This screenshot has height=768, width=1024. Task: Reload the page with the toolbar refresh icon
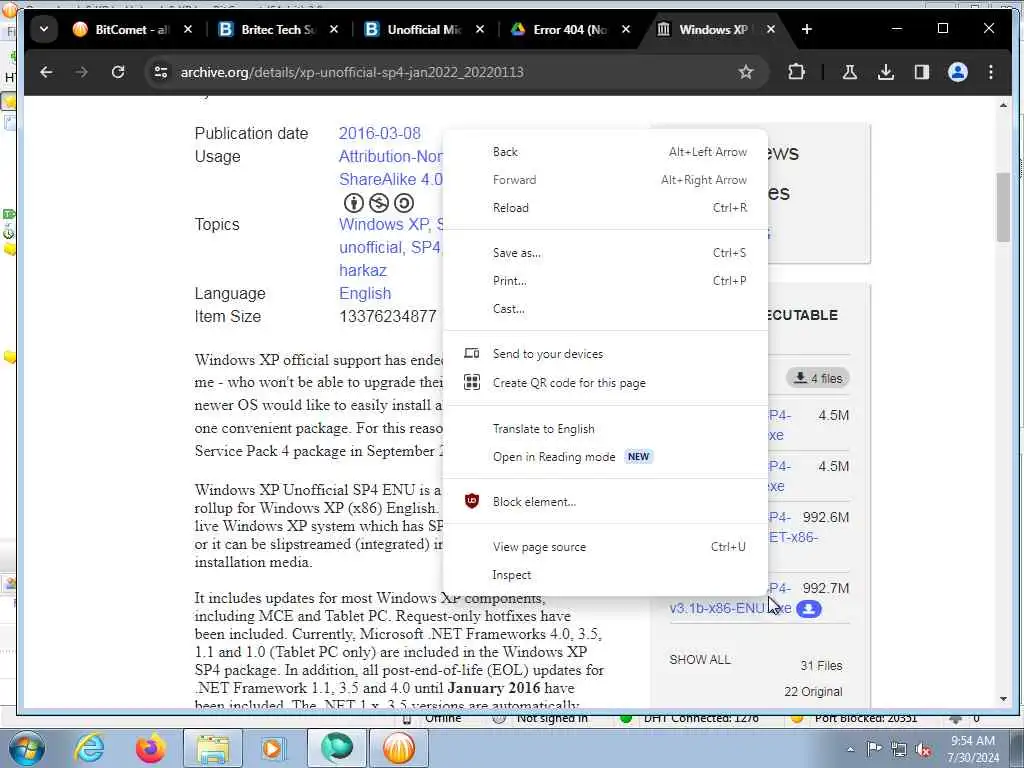[118, 72]
